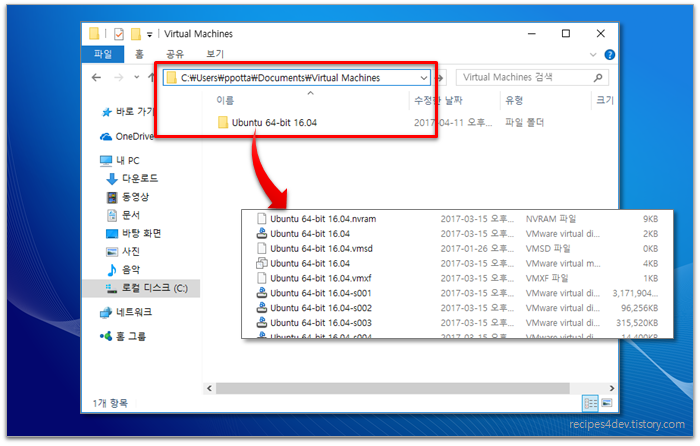Click the new folder icon in title bar
This screenshot has width=700, height=446.
coord(136,34)
